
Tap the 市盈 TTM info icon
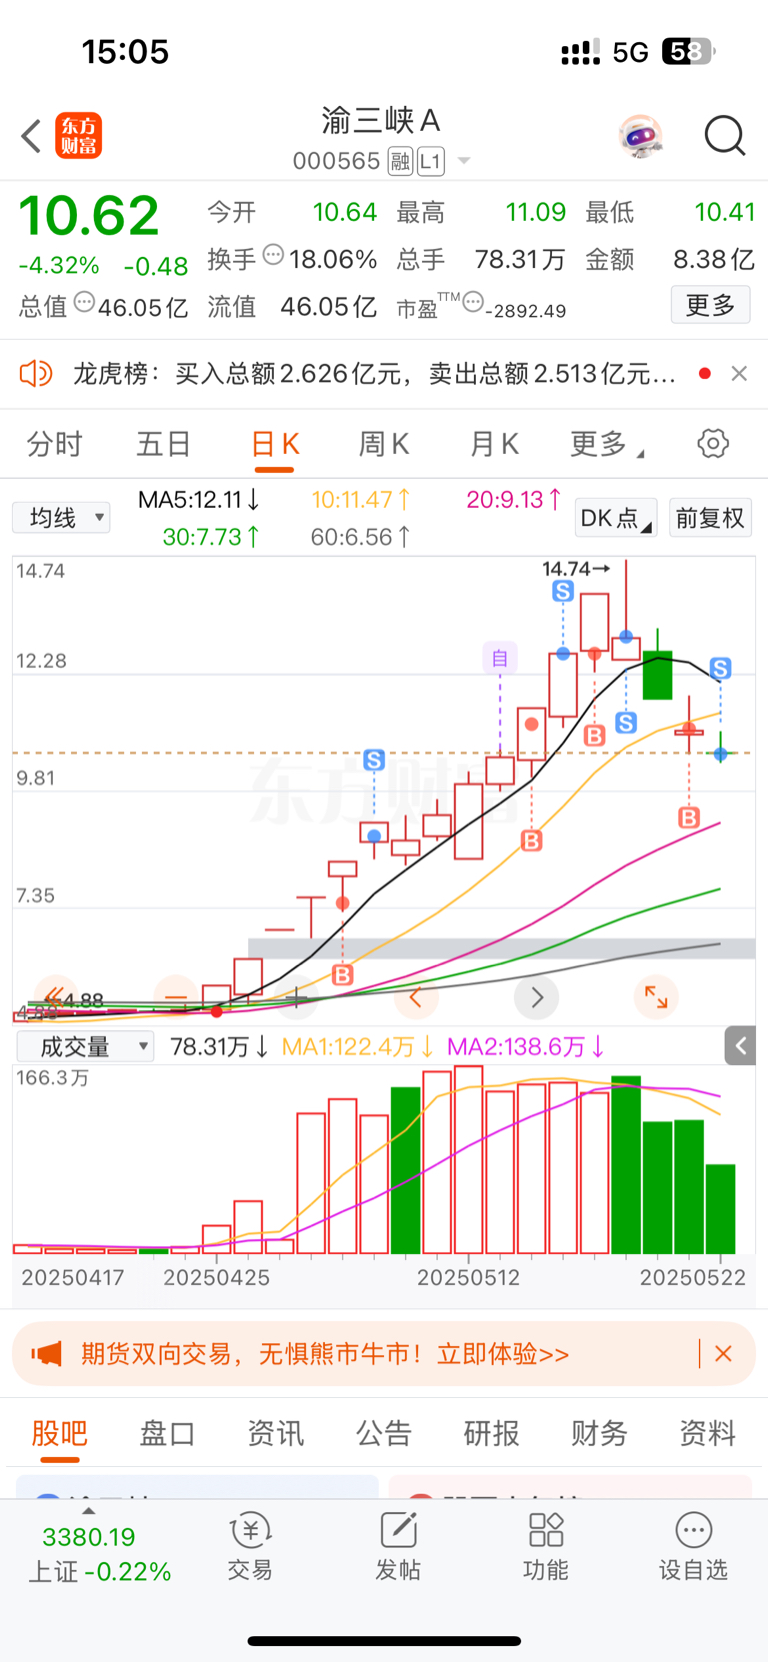pyautogui.click(x=473, y=301)
